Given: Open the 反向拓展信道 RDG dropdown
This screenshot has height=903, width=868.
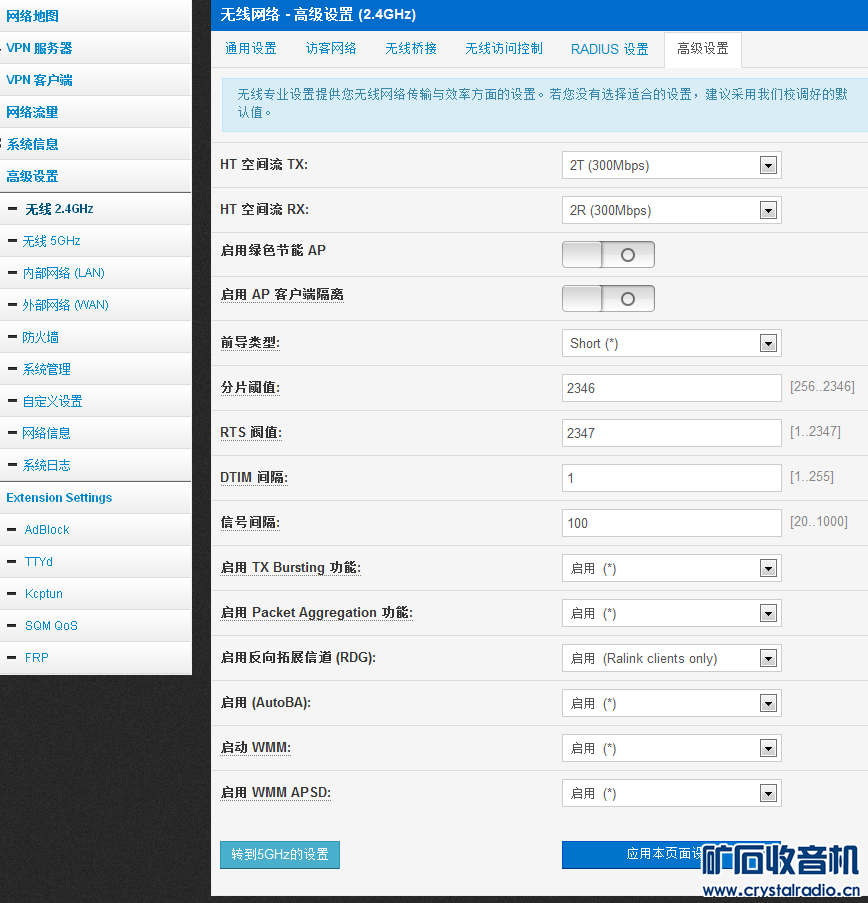Looking at the screenshot, I should (672, 658).
